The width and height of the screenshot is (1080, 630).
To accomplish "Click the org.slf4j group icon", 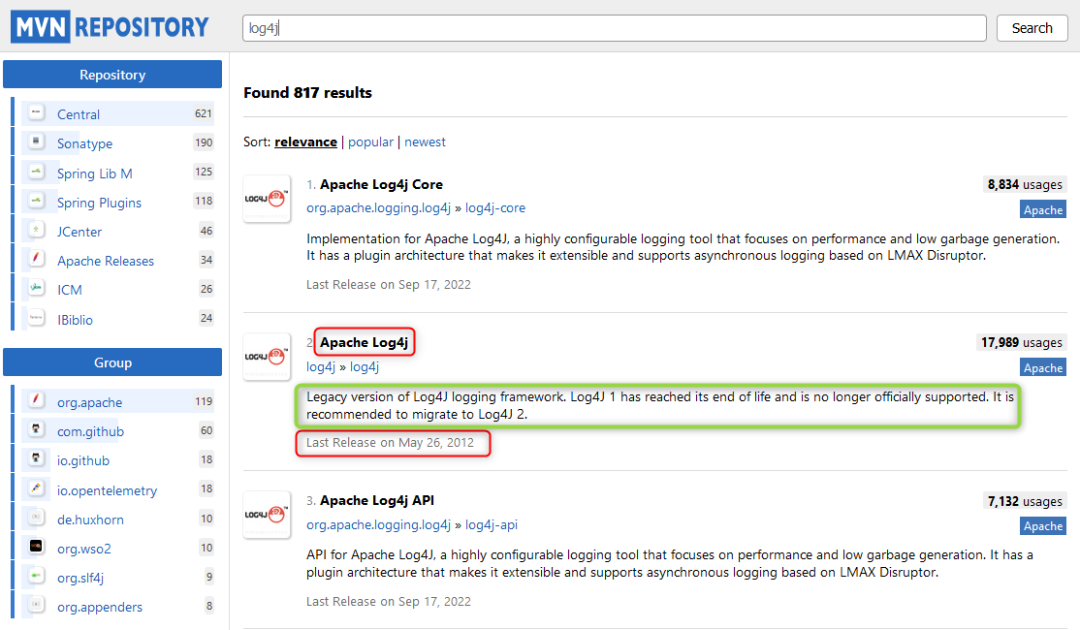I will pos(37,576).
